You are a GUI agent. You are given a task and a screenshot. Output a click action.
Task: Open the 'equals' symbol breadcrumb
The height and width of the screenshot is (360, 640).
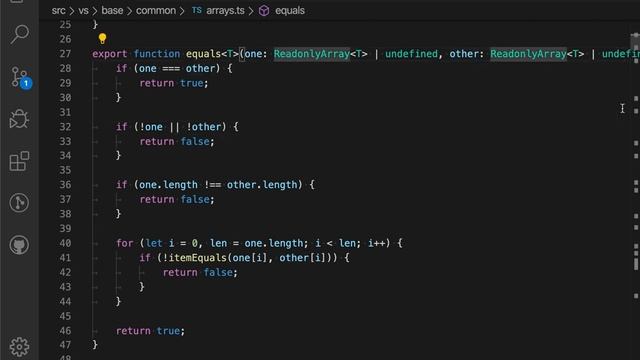290,11
